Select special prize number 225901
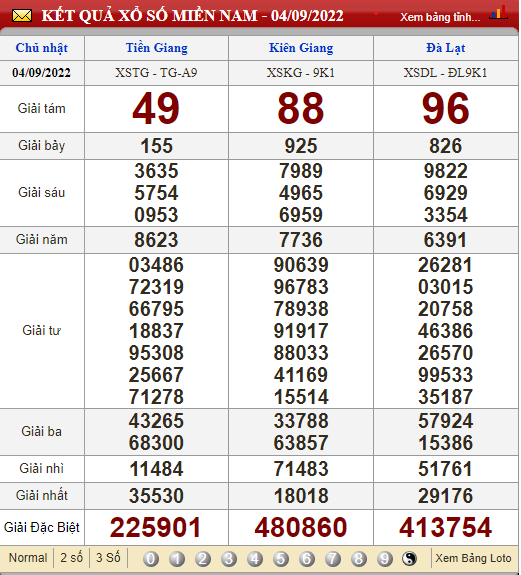This screenshot has height=575, width=521. [155, 528]
